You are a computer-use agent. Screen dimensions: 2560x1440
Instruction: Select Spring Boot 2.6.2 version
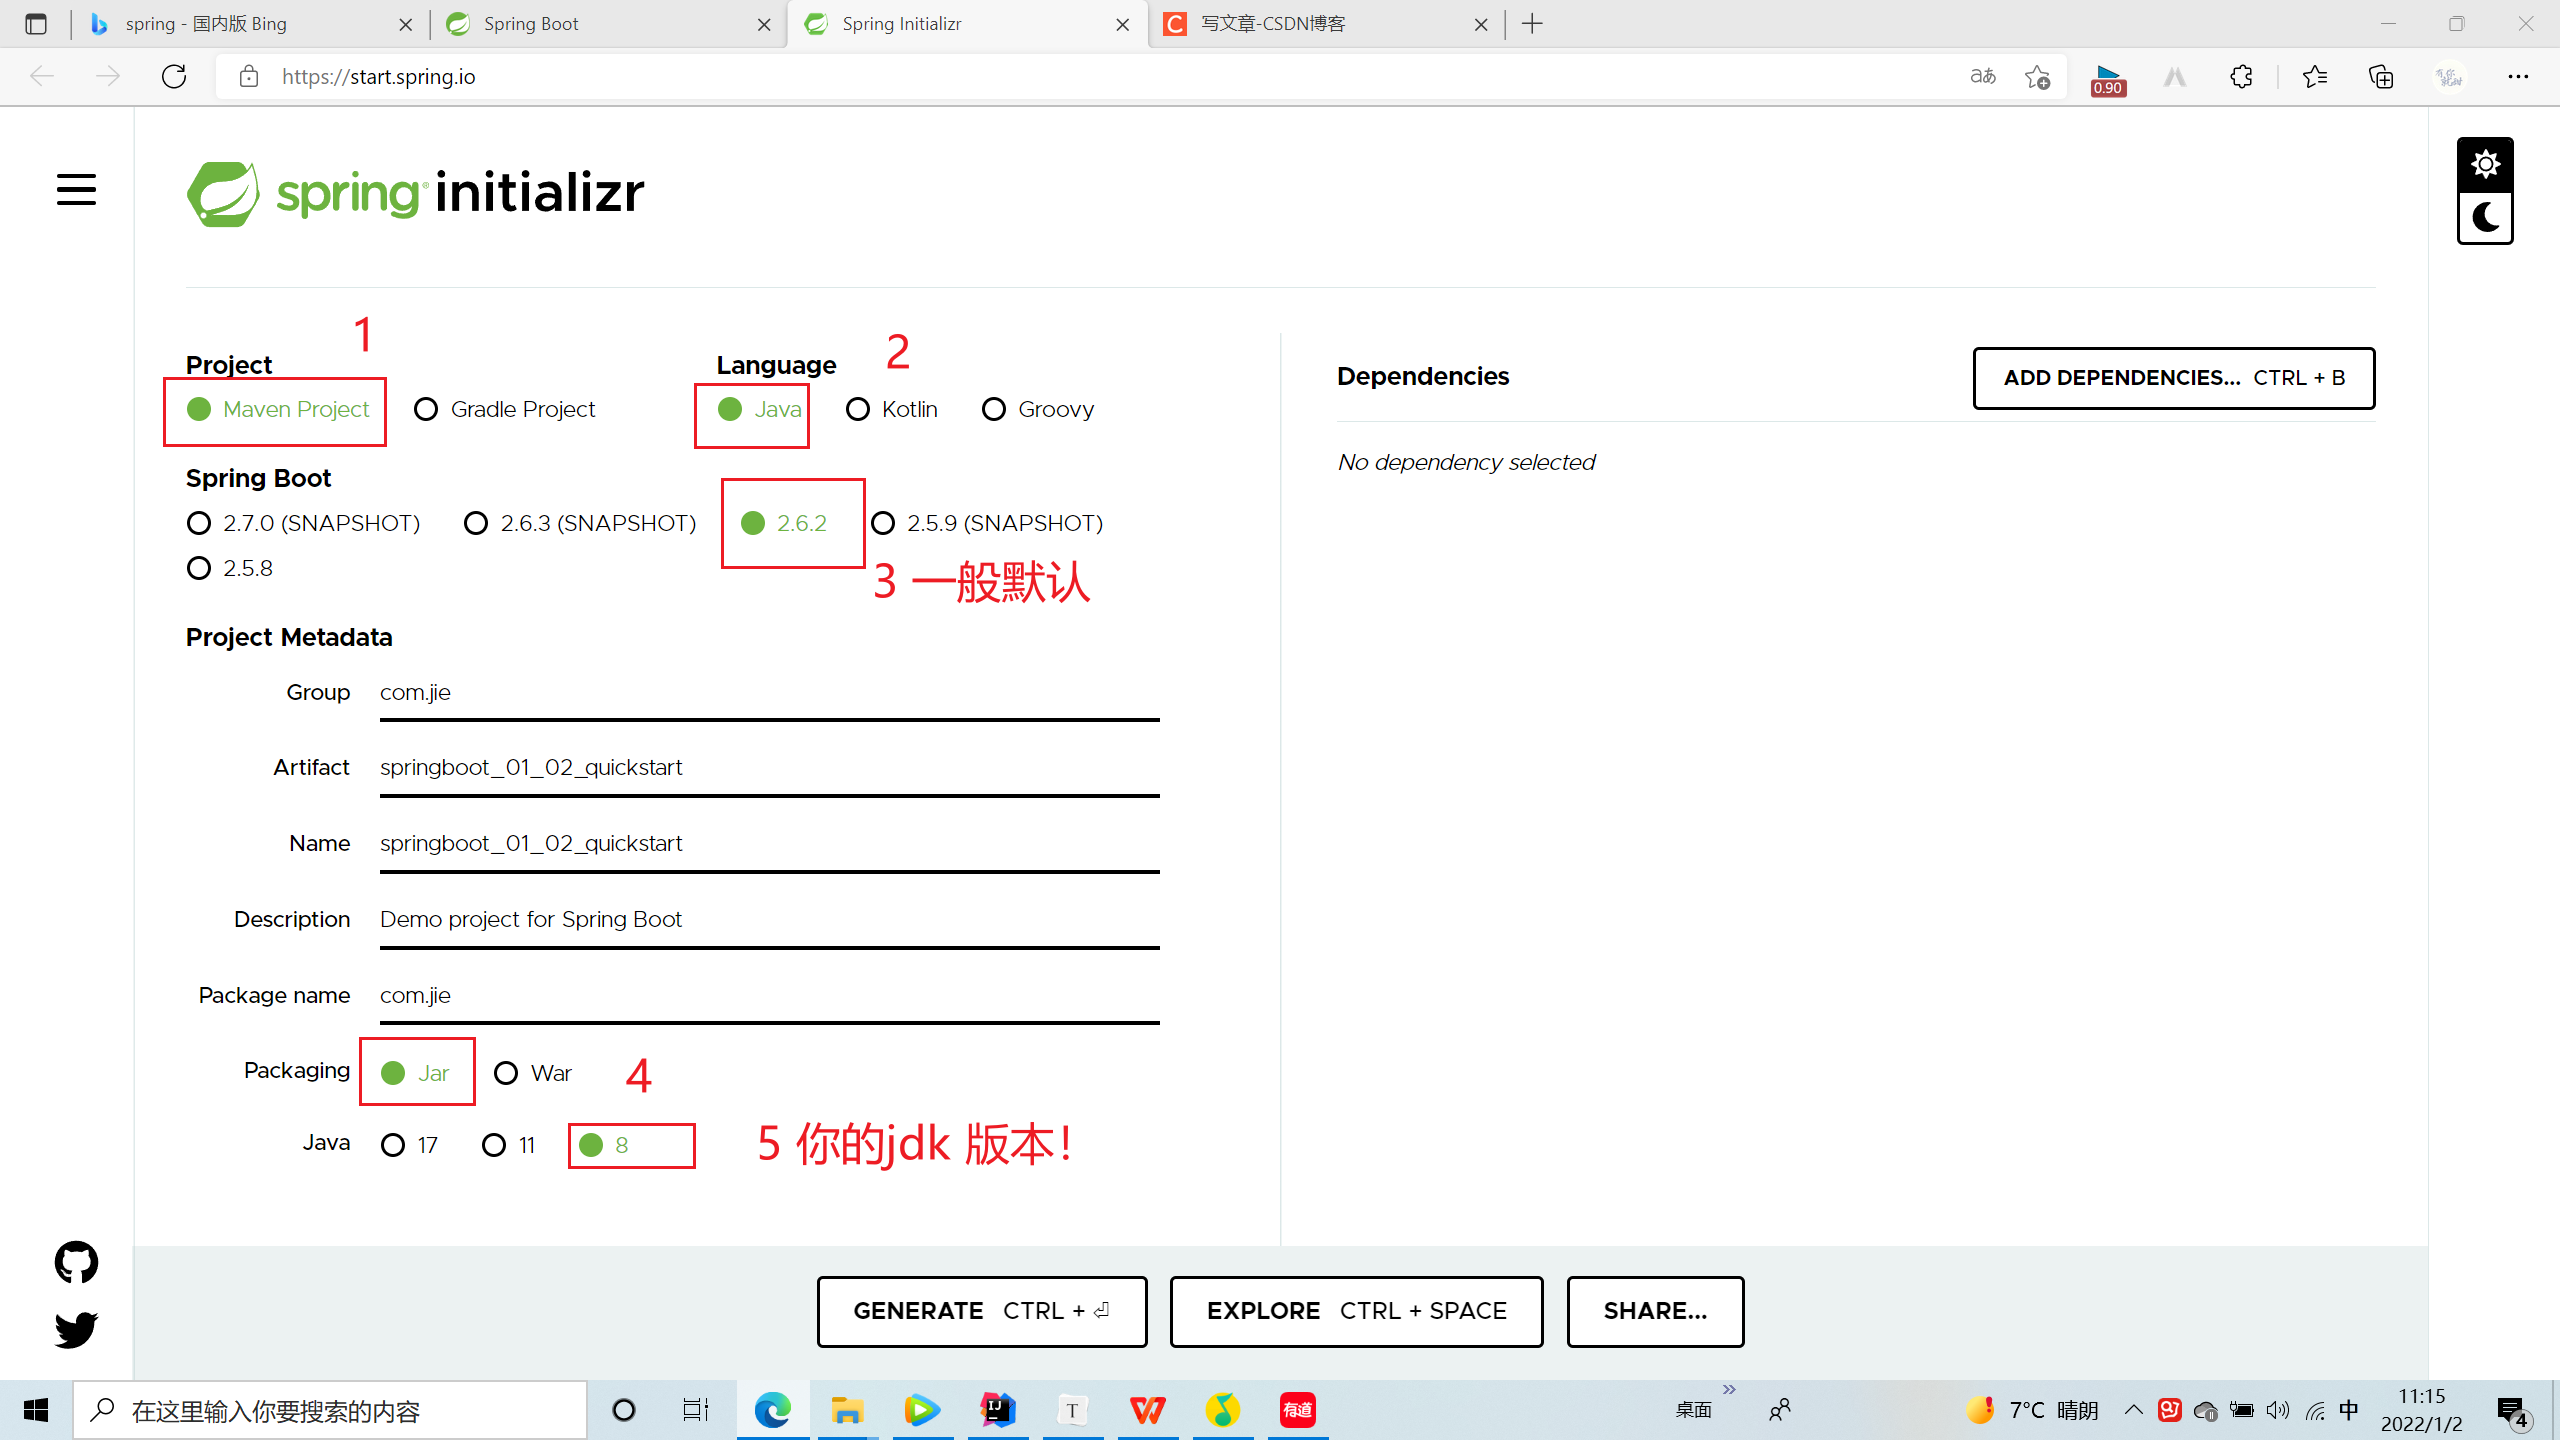pos(784,523)
